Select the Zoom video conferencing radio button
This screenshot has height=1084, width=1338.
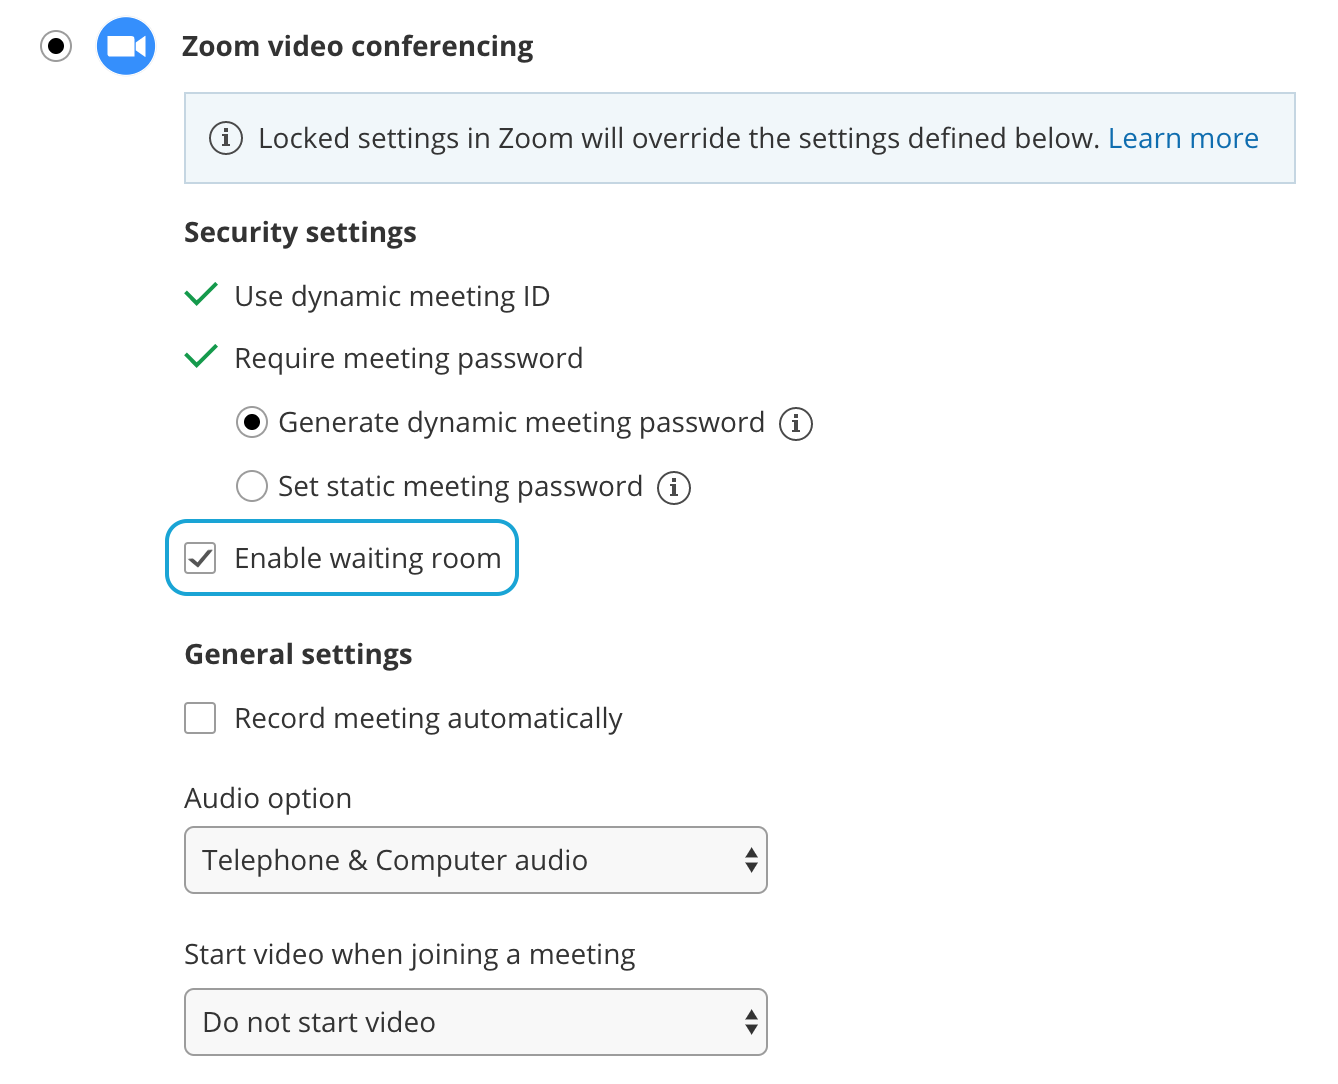click(x=56, y=46)
